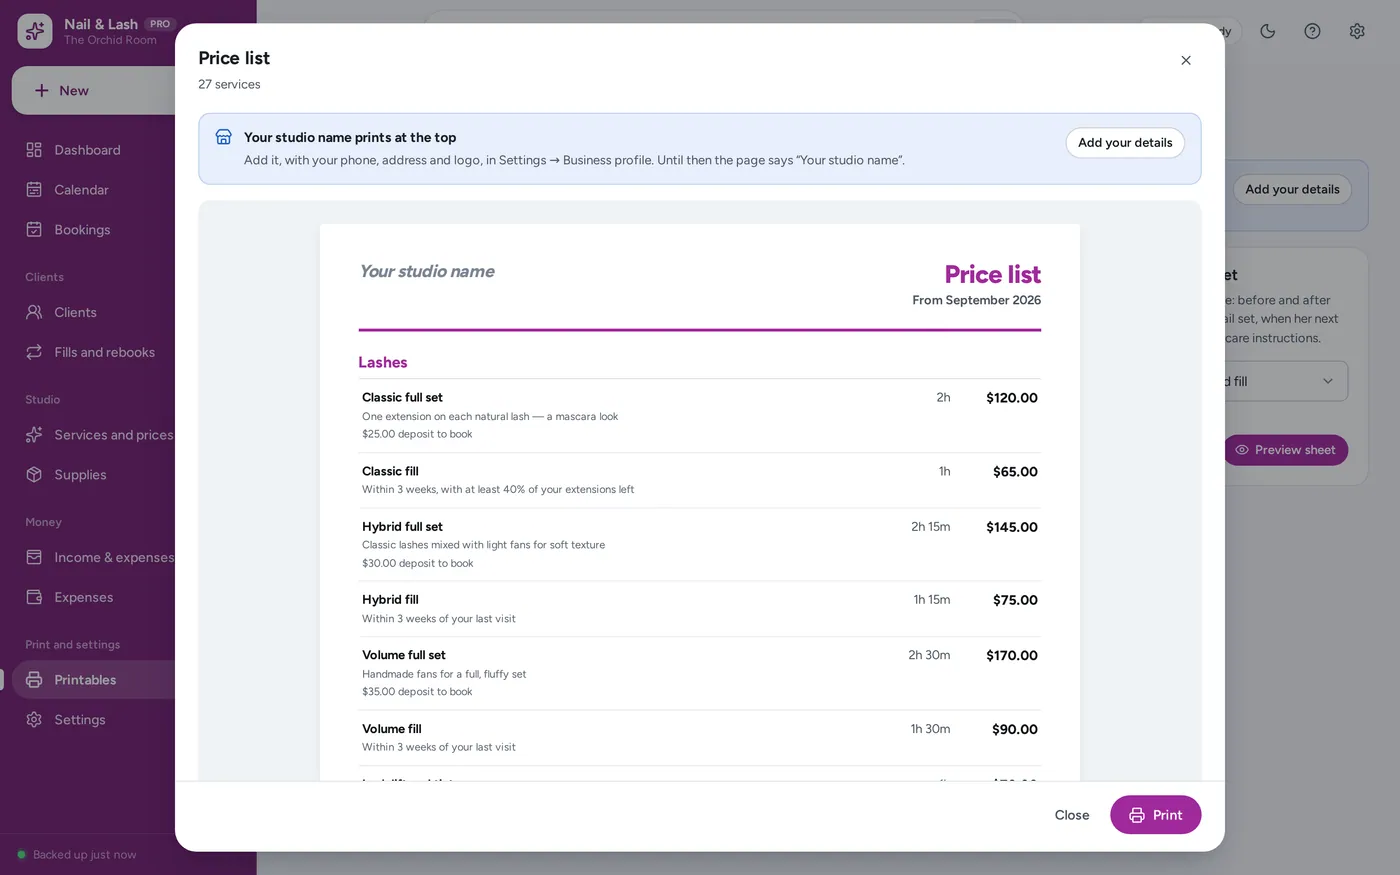Print the price list
The width and height of the screenshot is (1400, 875).
pos(1155,815)
